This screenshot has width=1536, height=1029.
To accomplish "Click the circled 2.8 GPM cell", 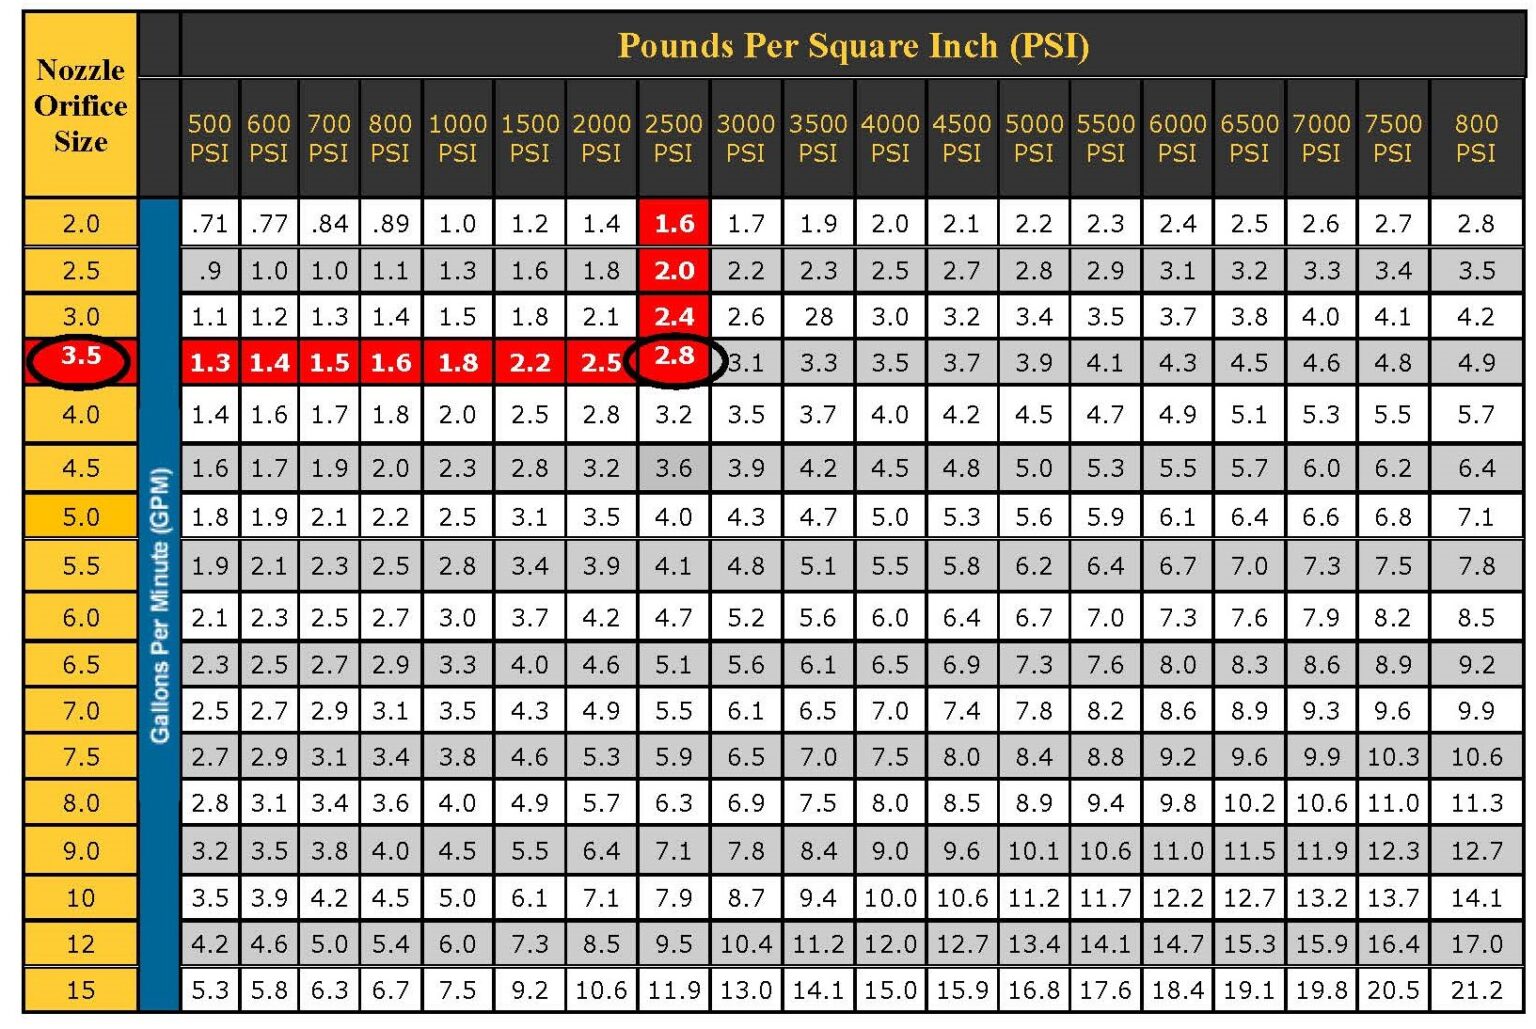I will coord(674,357).
